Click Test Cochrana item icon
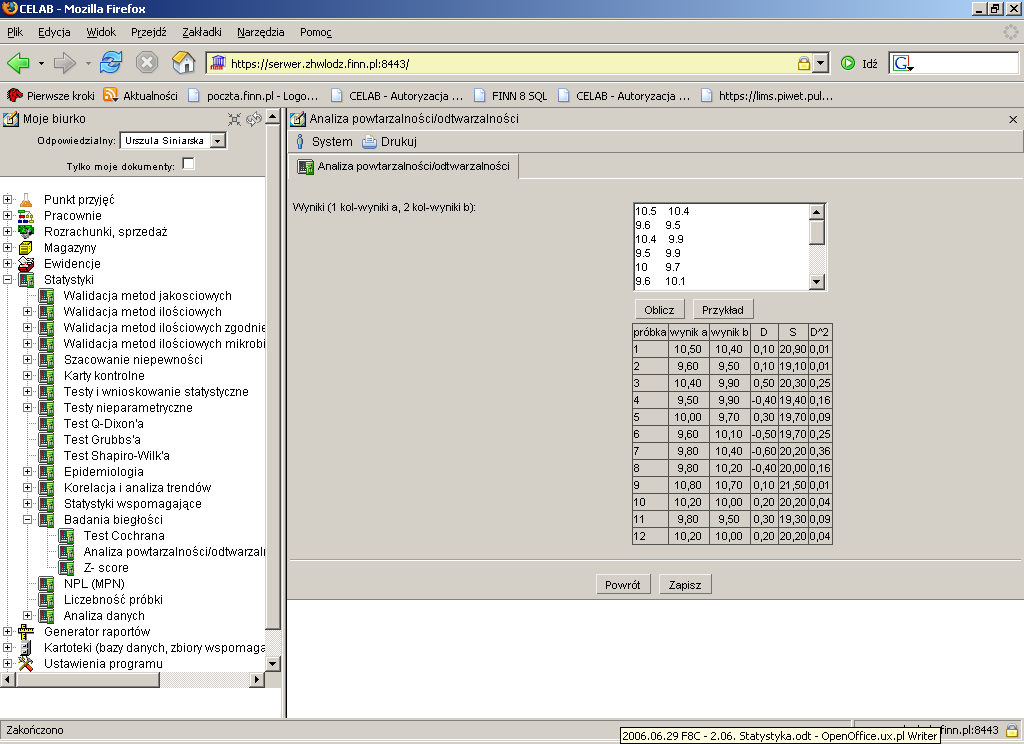The image size is (1024, 744). [x=67, y=536]
